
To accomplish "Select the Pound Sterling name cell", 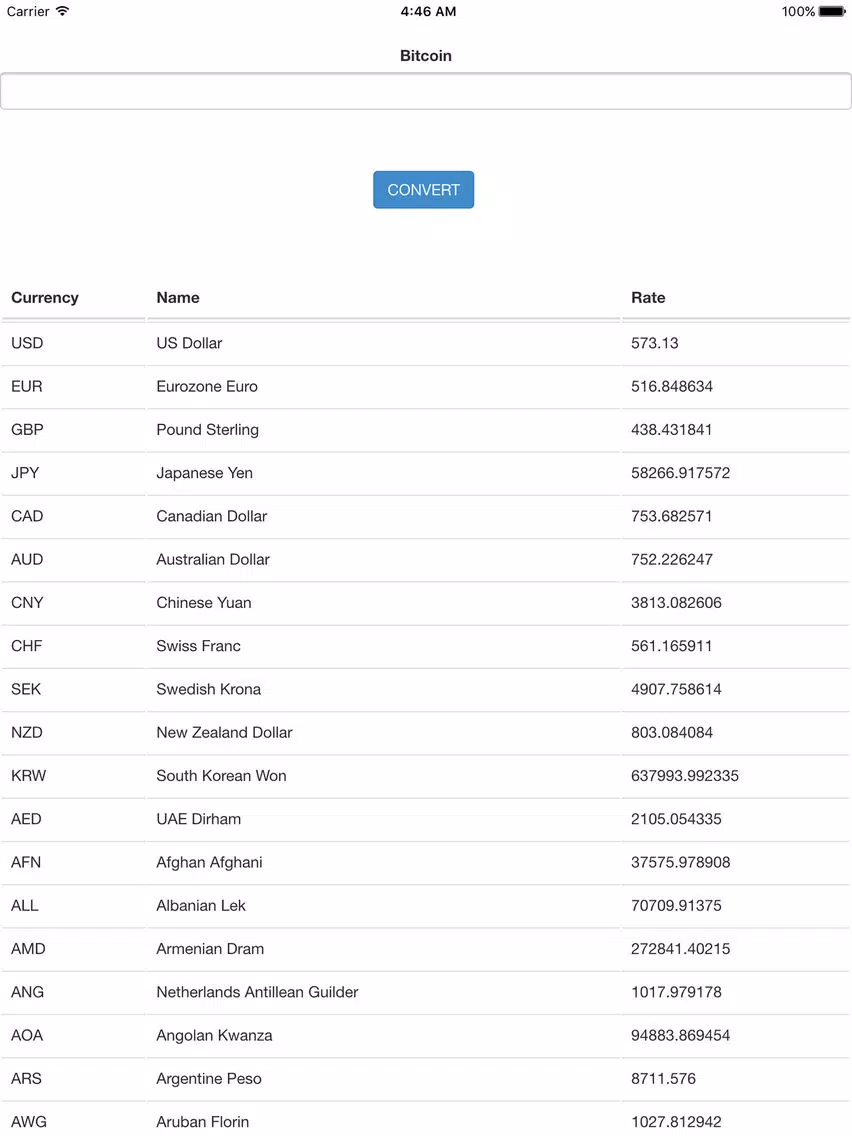I will (x=207, y=430).
